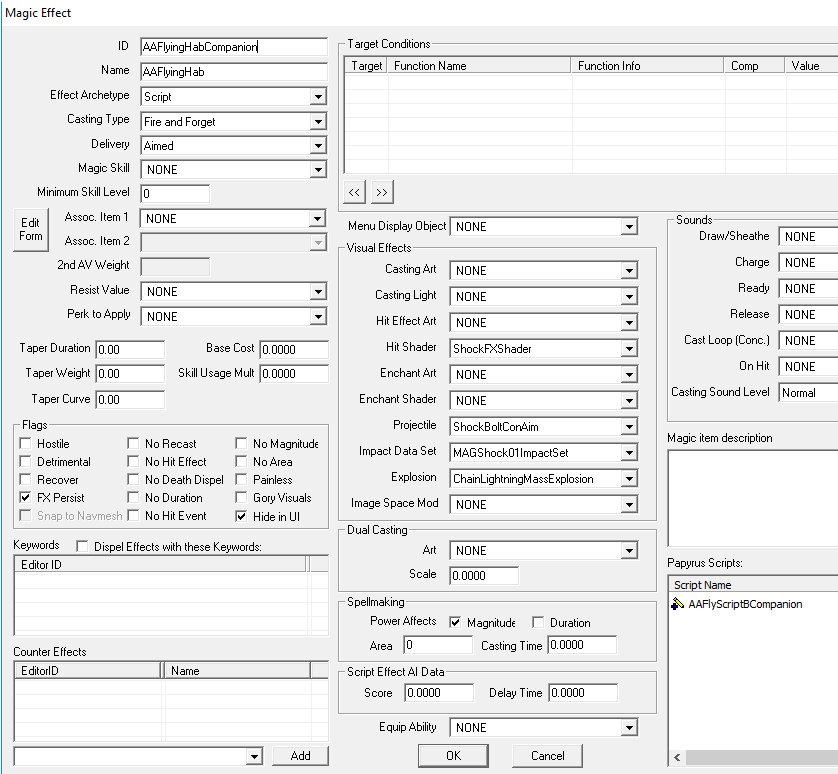Open Resist Value dropdown
This screenshot has width=838, height=774.
(318, 292)
